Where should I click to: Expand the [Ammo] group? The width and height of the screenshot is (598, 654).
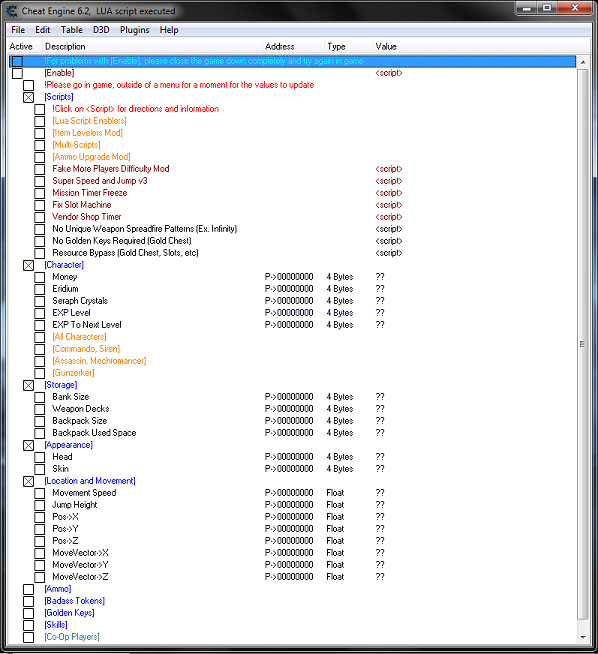(28, 589)
